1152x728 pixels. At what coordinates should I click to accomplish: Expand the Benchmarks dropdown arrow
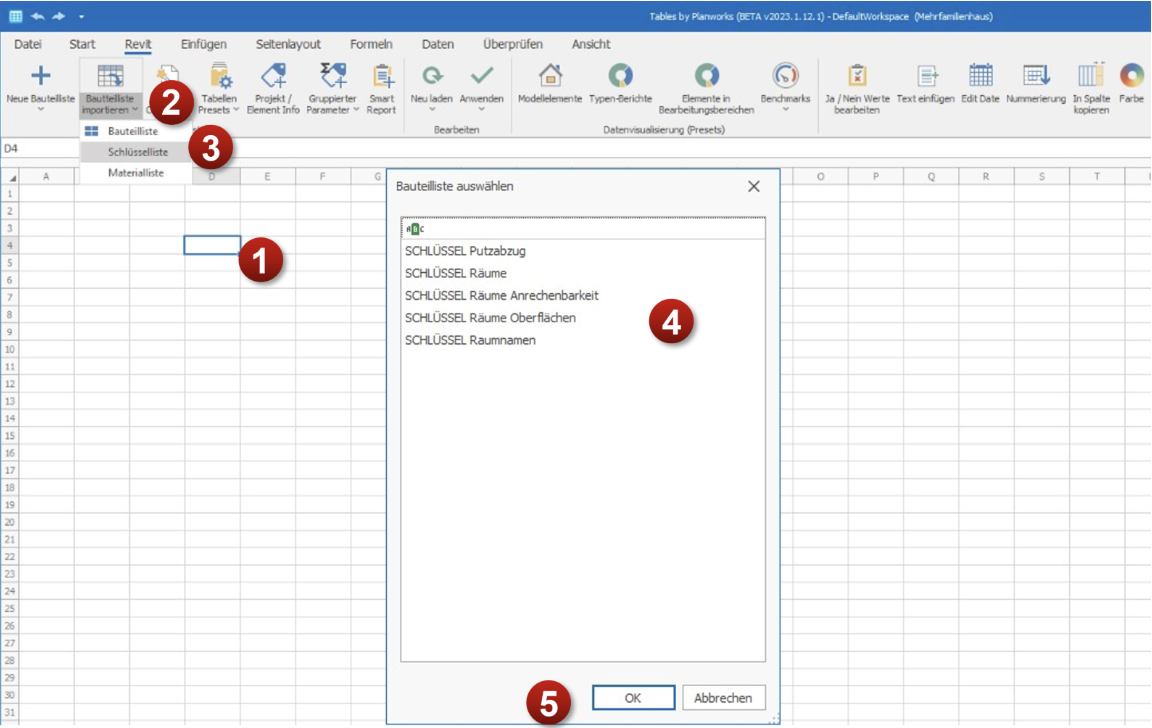pos(785,109)
